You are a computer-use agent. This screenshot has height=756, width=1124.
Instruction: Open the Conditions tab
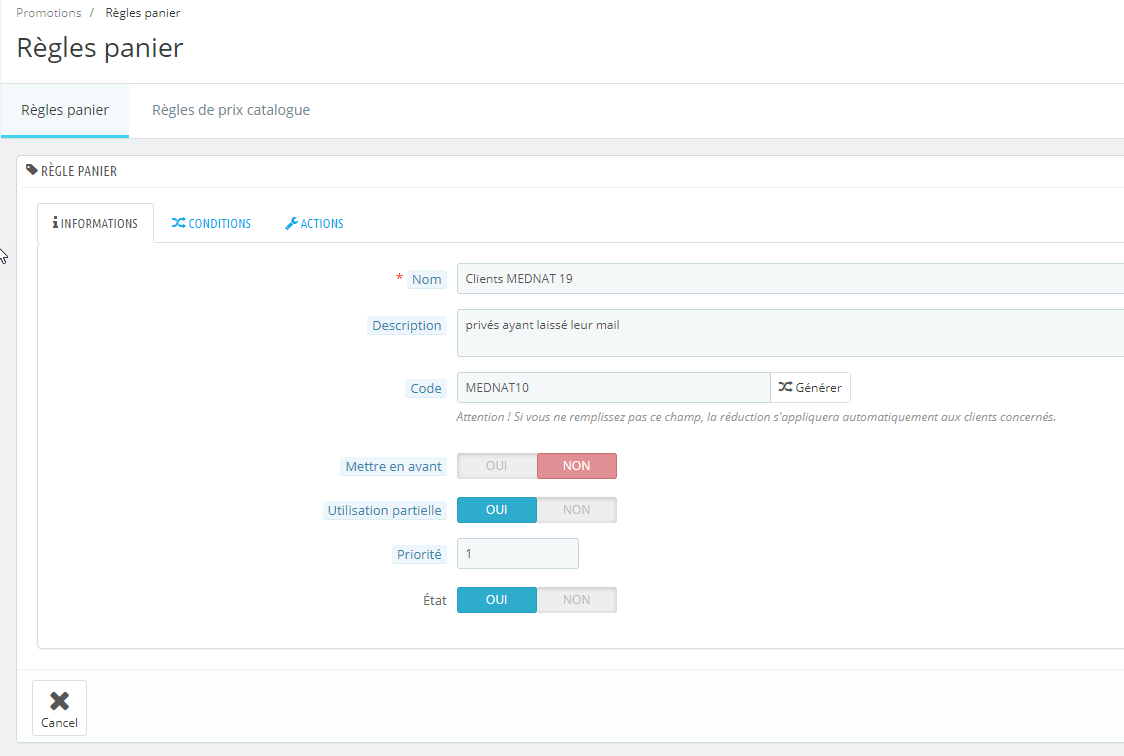click(211, 223)
